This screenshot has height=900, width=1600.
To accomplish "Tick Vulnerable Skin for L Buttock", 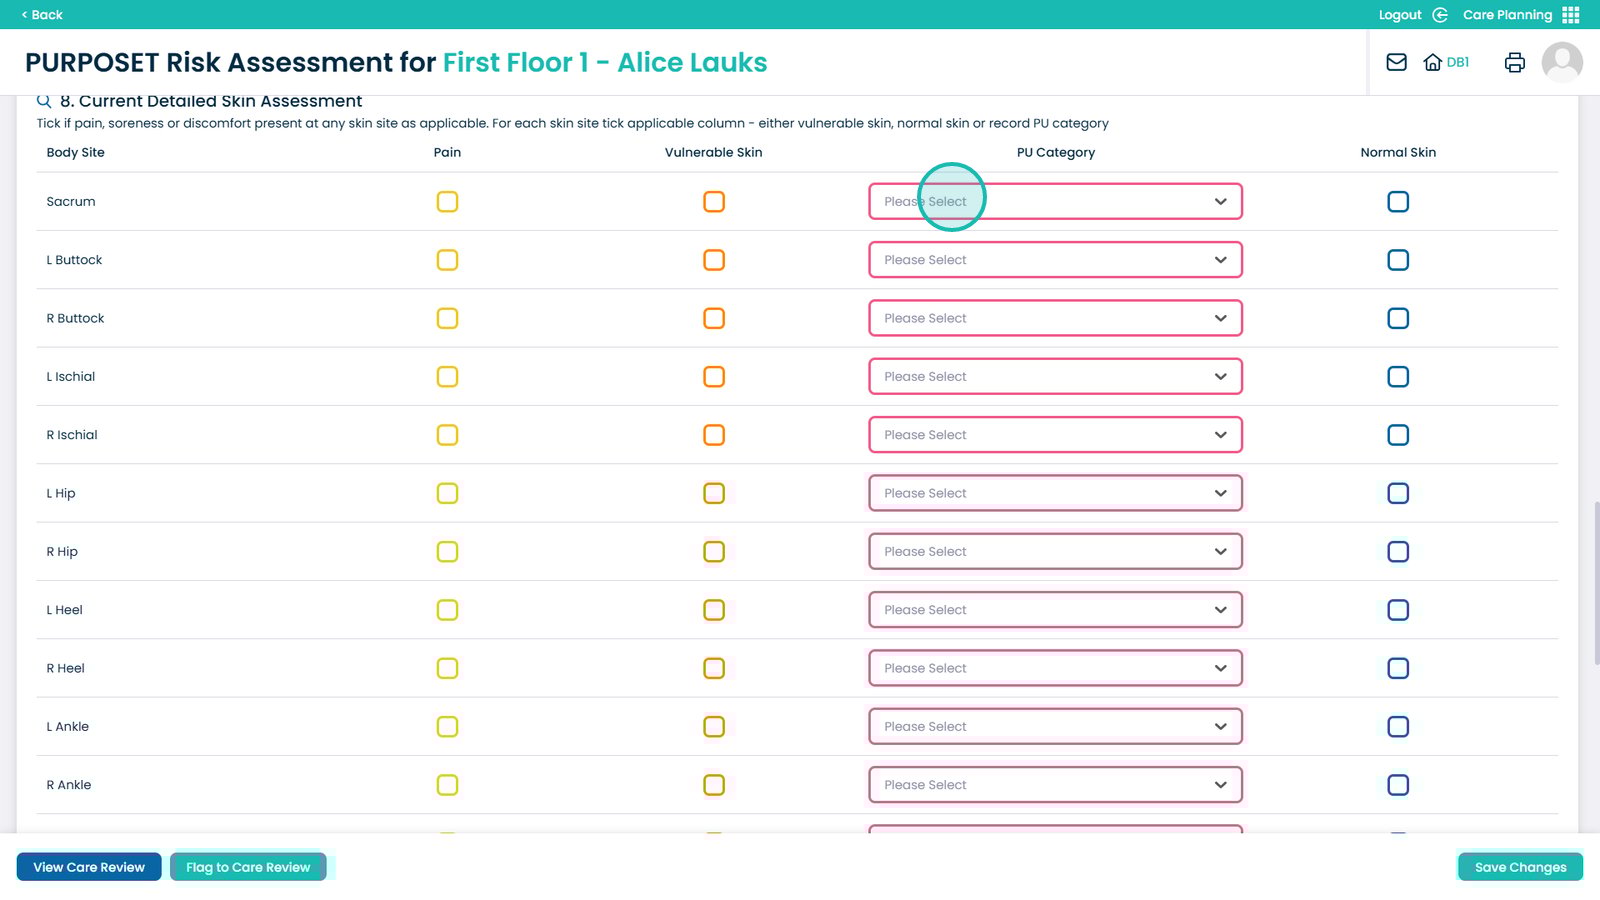I will [714, 260].
